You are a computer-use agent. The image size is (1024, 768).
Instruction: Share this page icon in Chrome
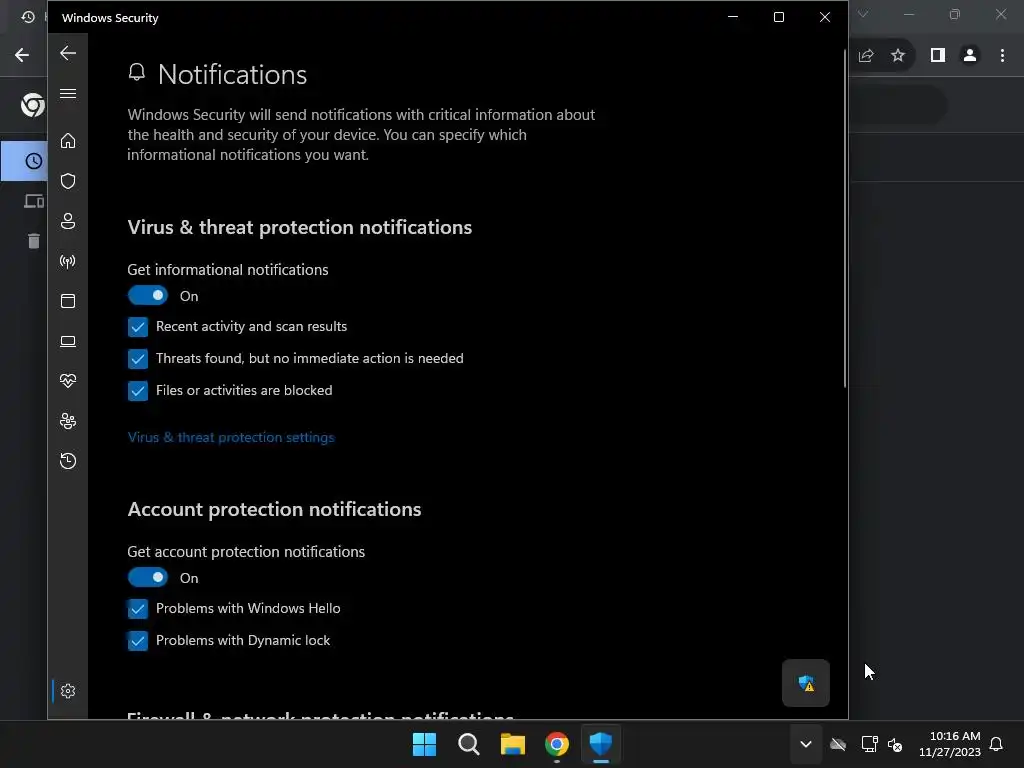click(866, 56)
